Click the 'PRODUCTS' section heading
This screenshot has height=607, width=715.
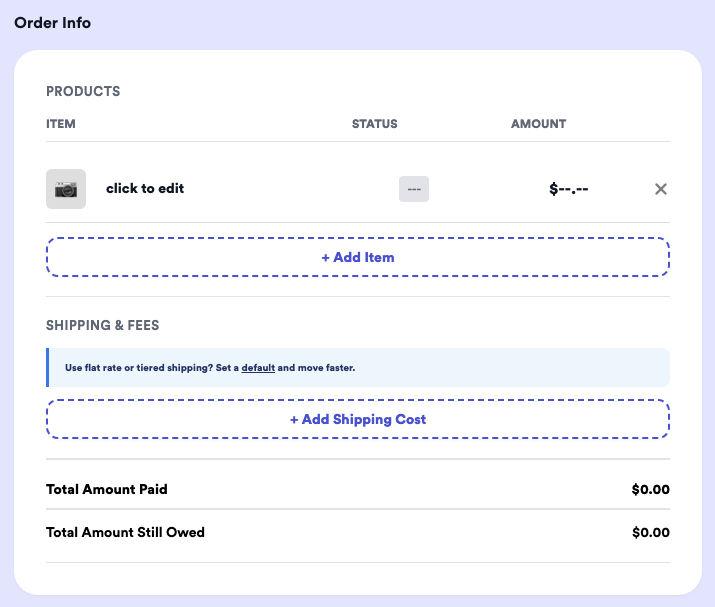(x=83, y=91)
